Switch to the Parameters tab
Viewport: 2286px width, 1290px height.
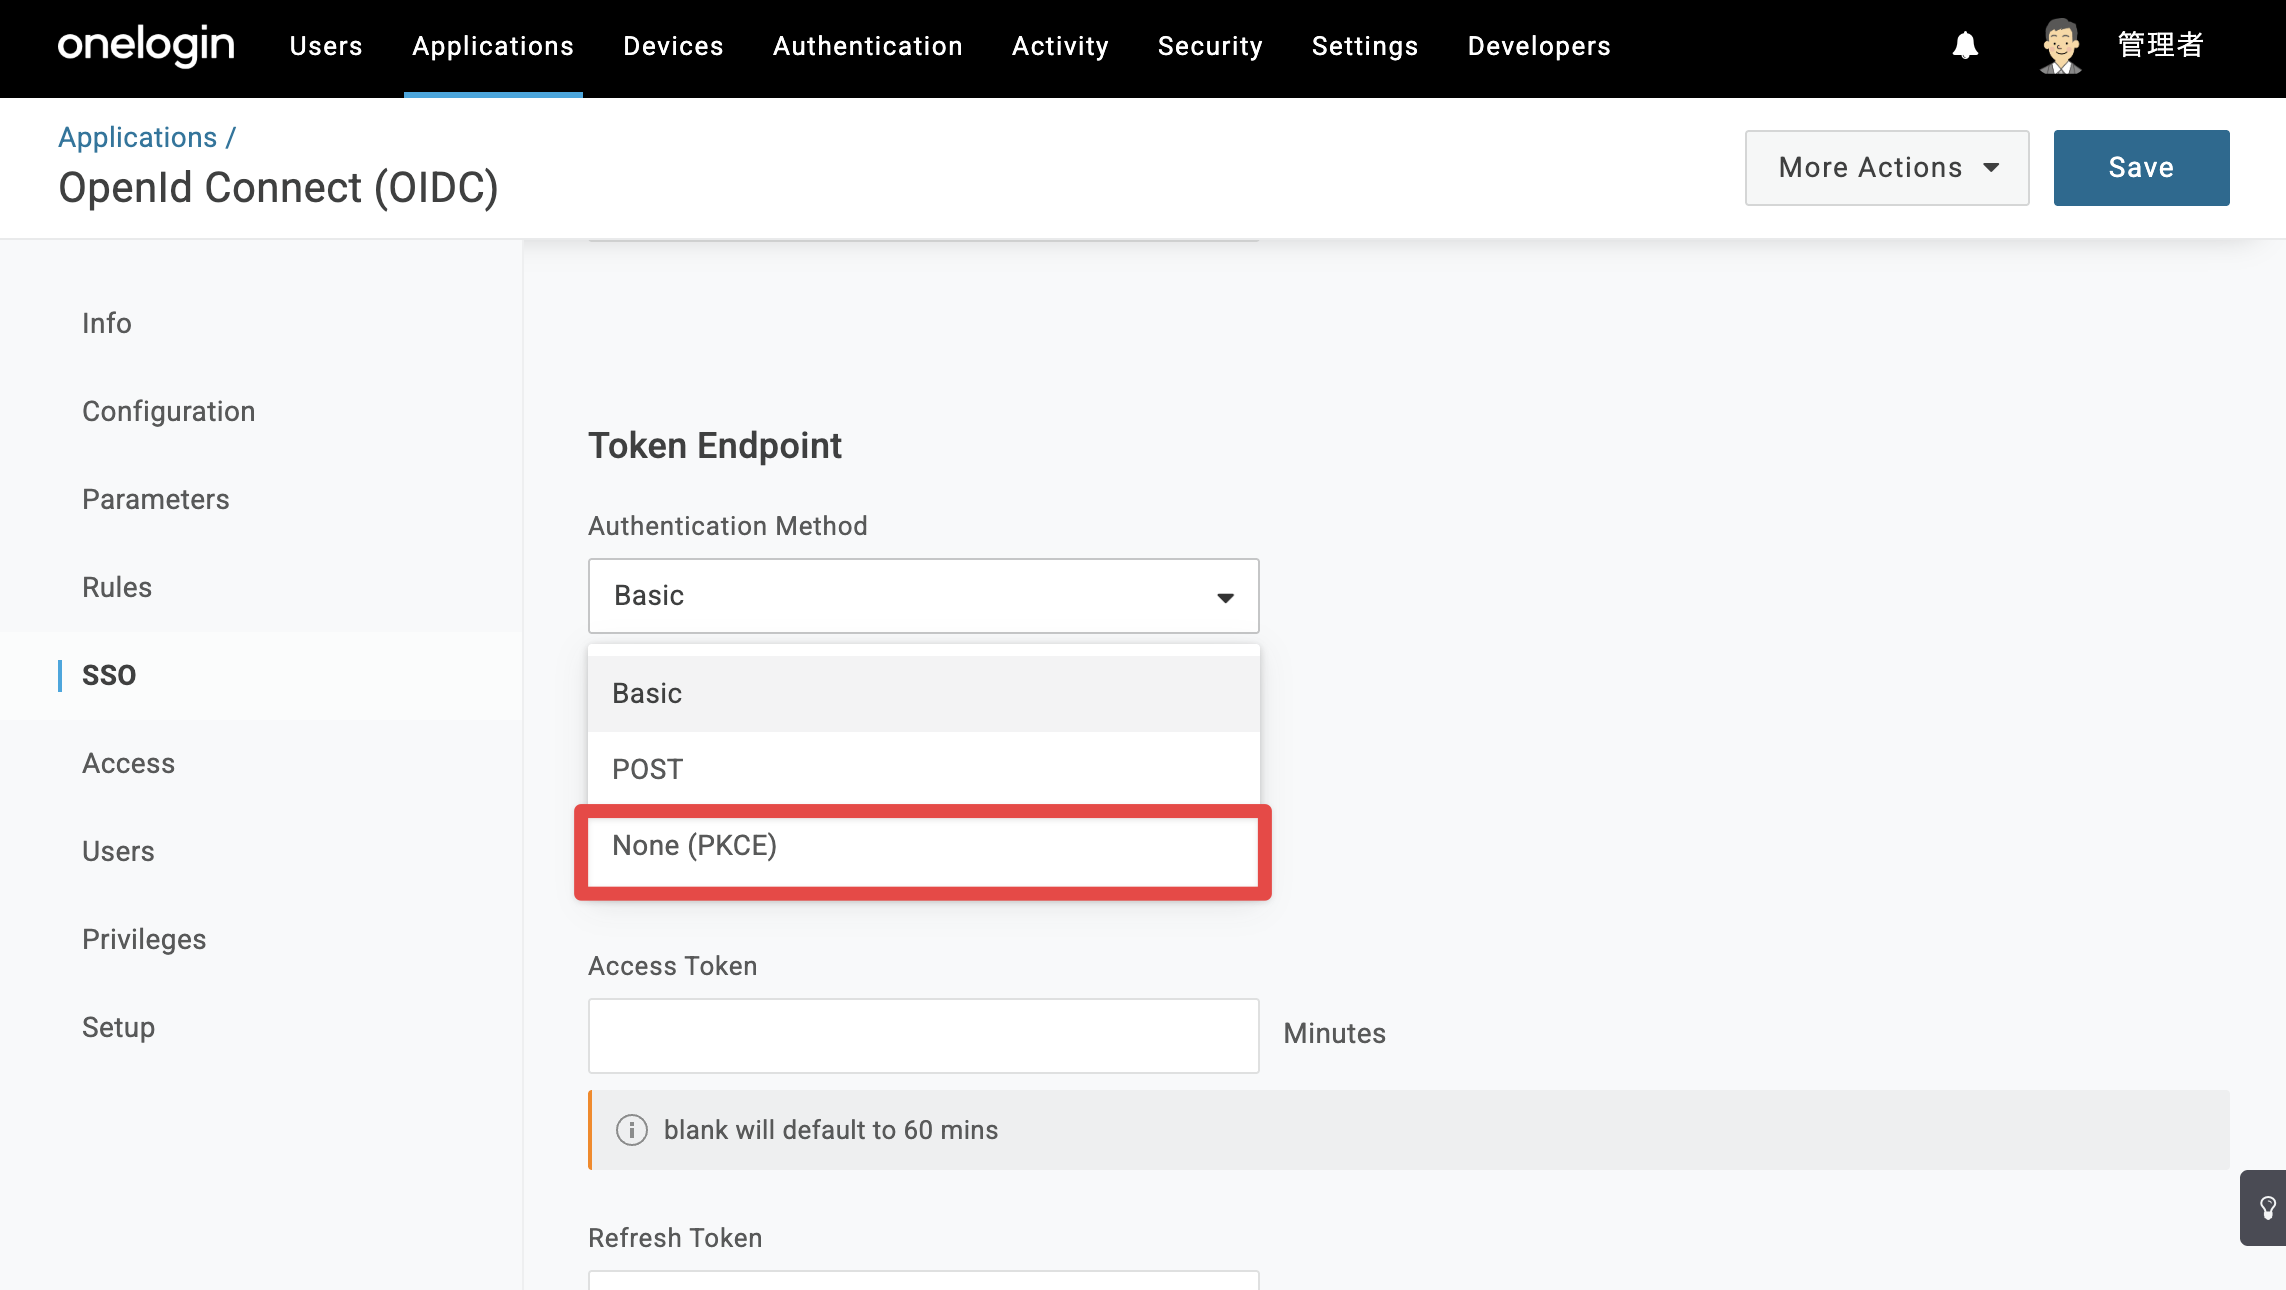point(156,499)
